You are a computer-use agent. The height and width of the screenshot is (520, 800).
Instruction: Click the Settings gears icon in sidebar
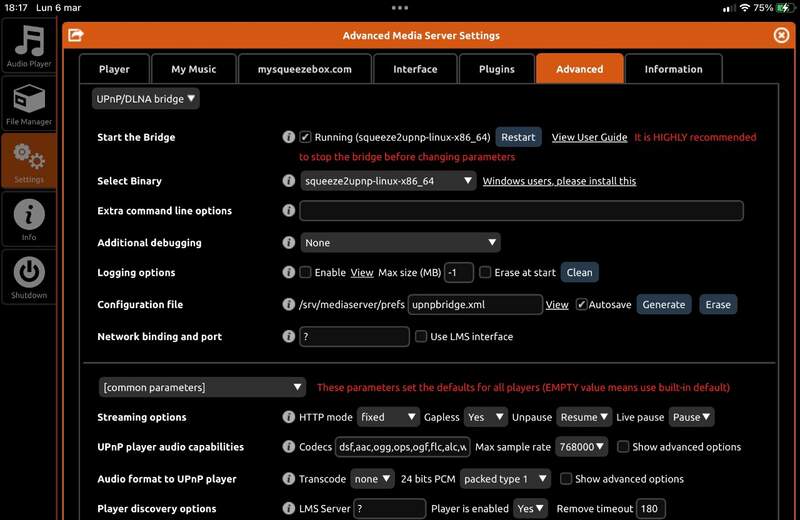pos(29,161)
